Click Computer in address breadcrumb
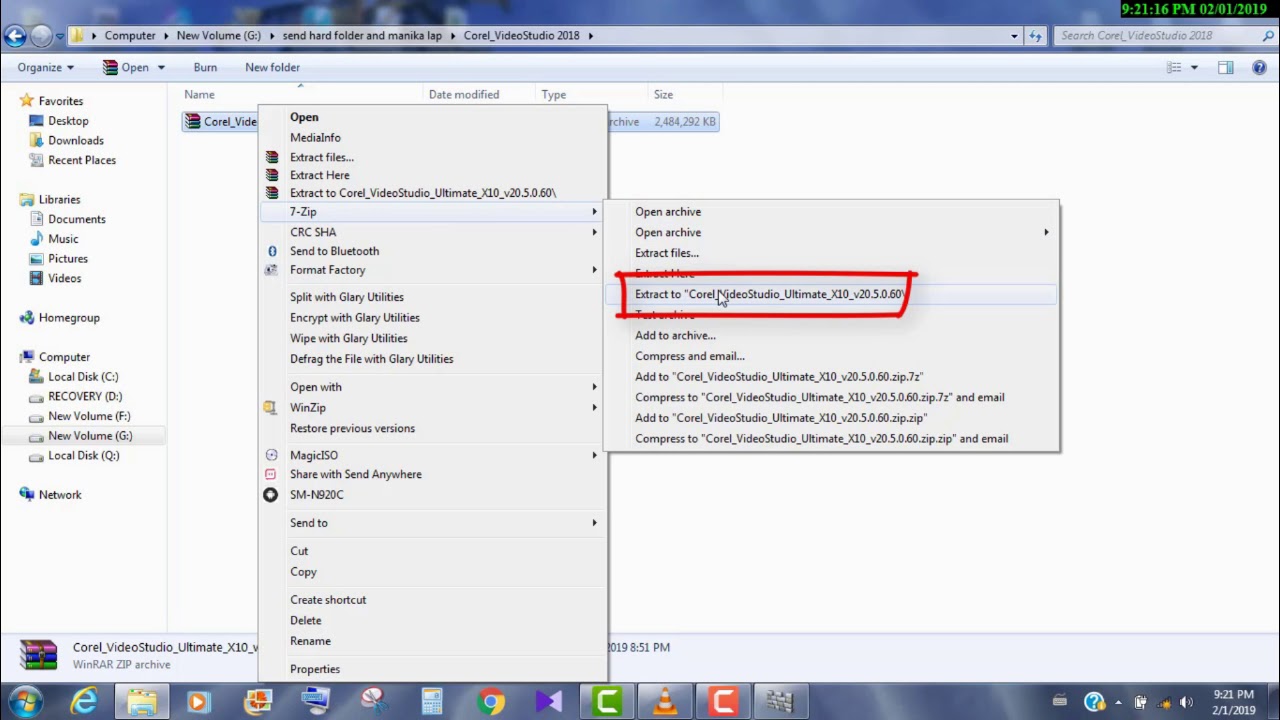This screenshot has height=720, width=1280. click(130, 36)
